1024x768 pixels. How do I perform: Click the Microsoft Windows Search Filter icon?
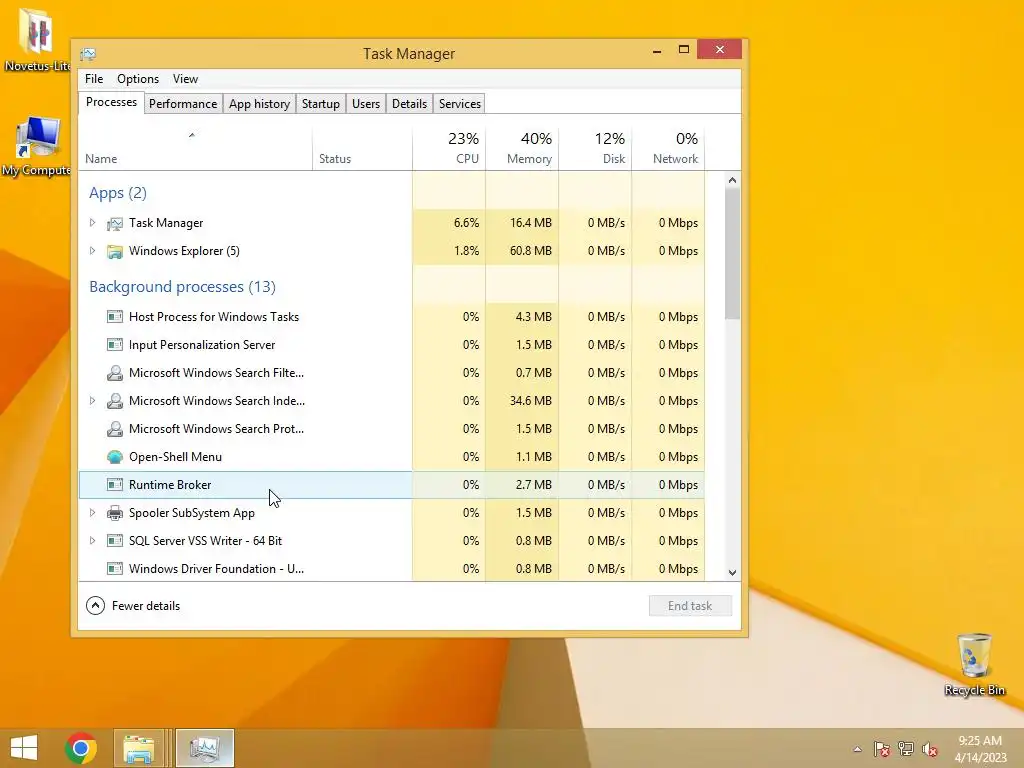tap(115, 373)
